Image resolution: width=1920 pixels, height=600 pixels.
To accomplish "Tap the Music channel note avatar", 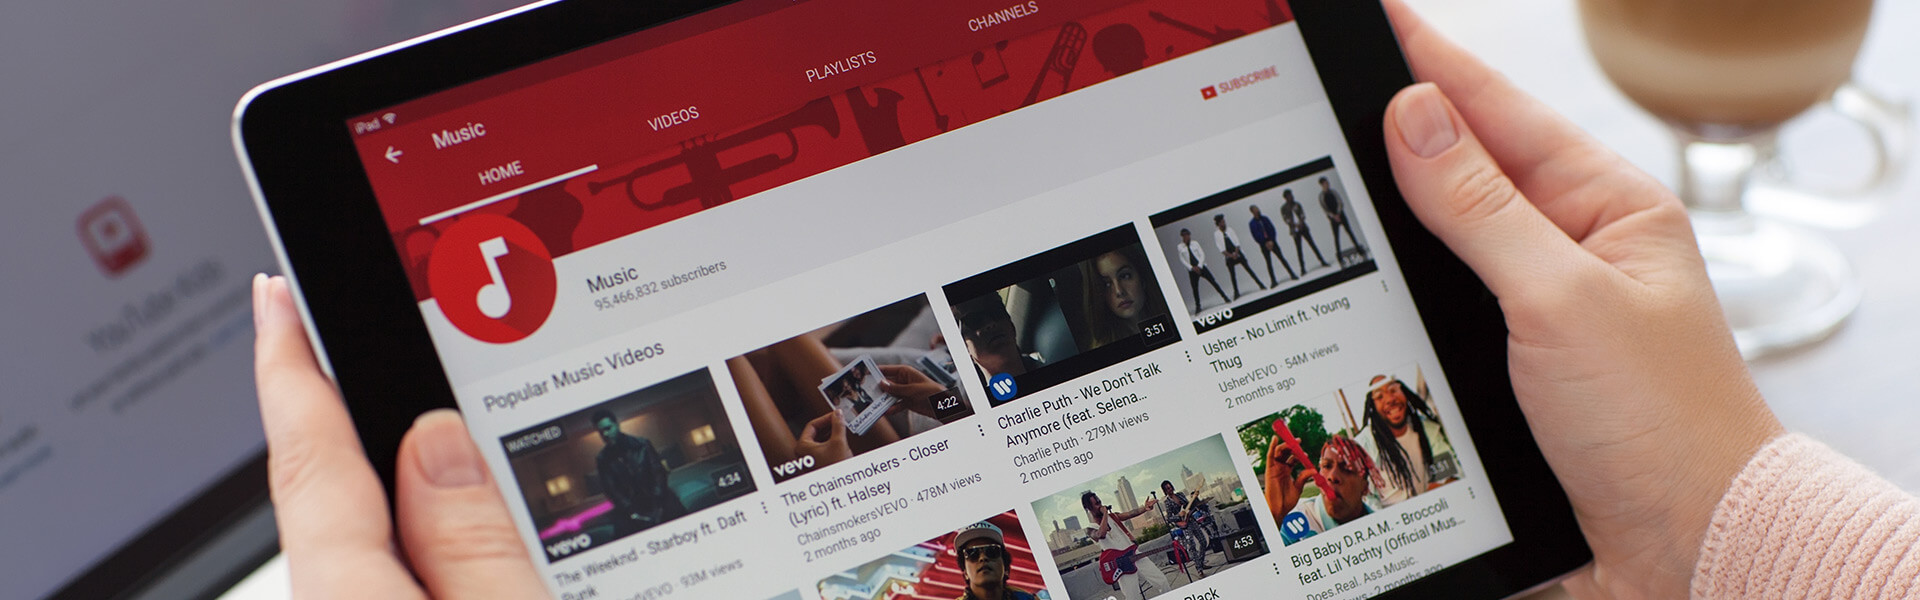I will pyautogui.click(x=492, y=278).
